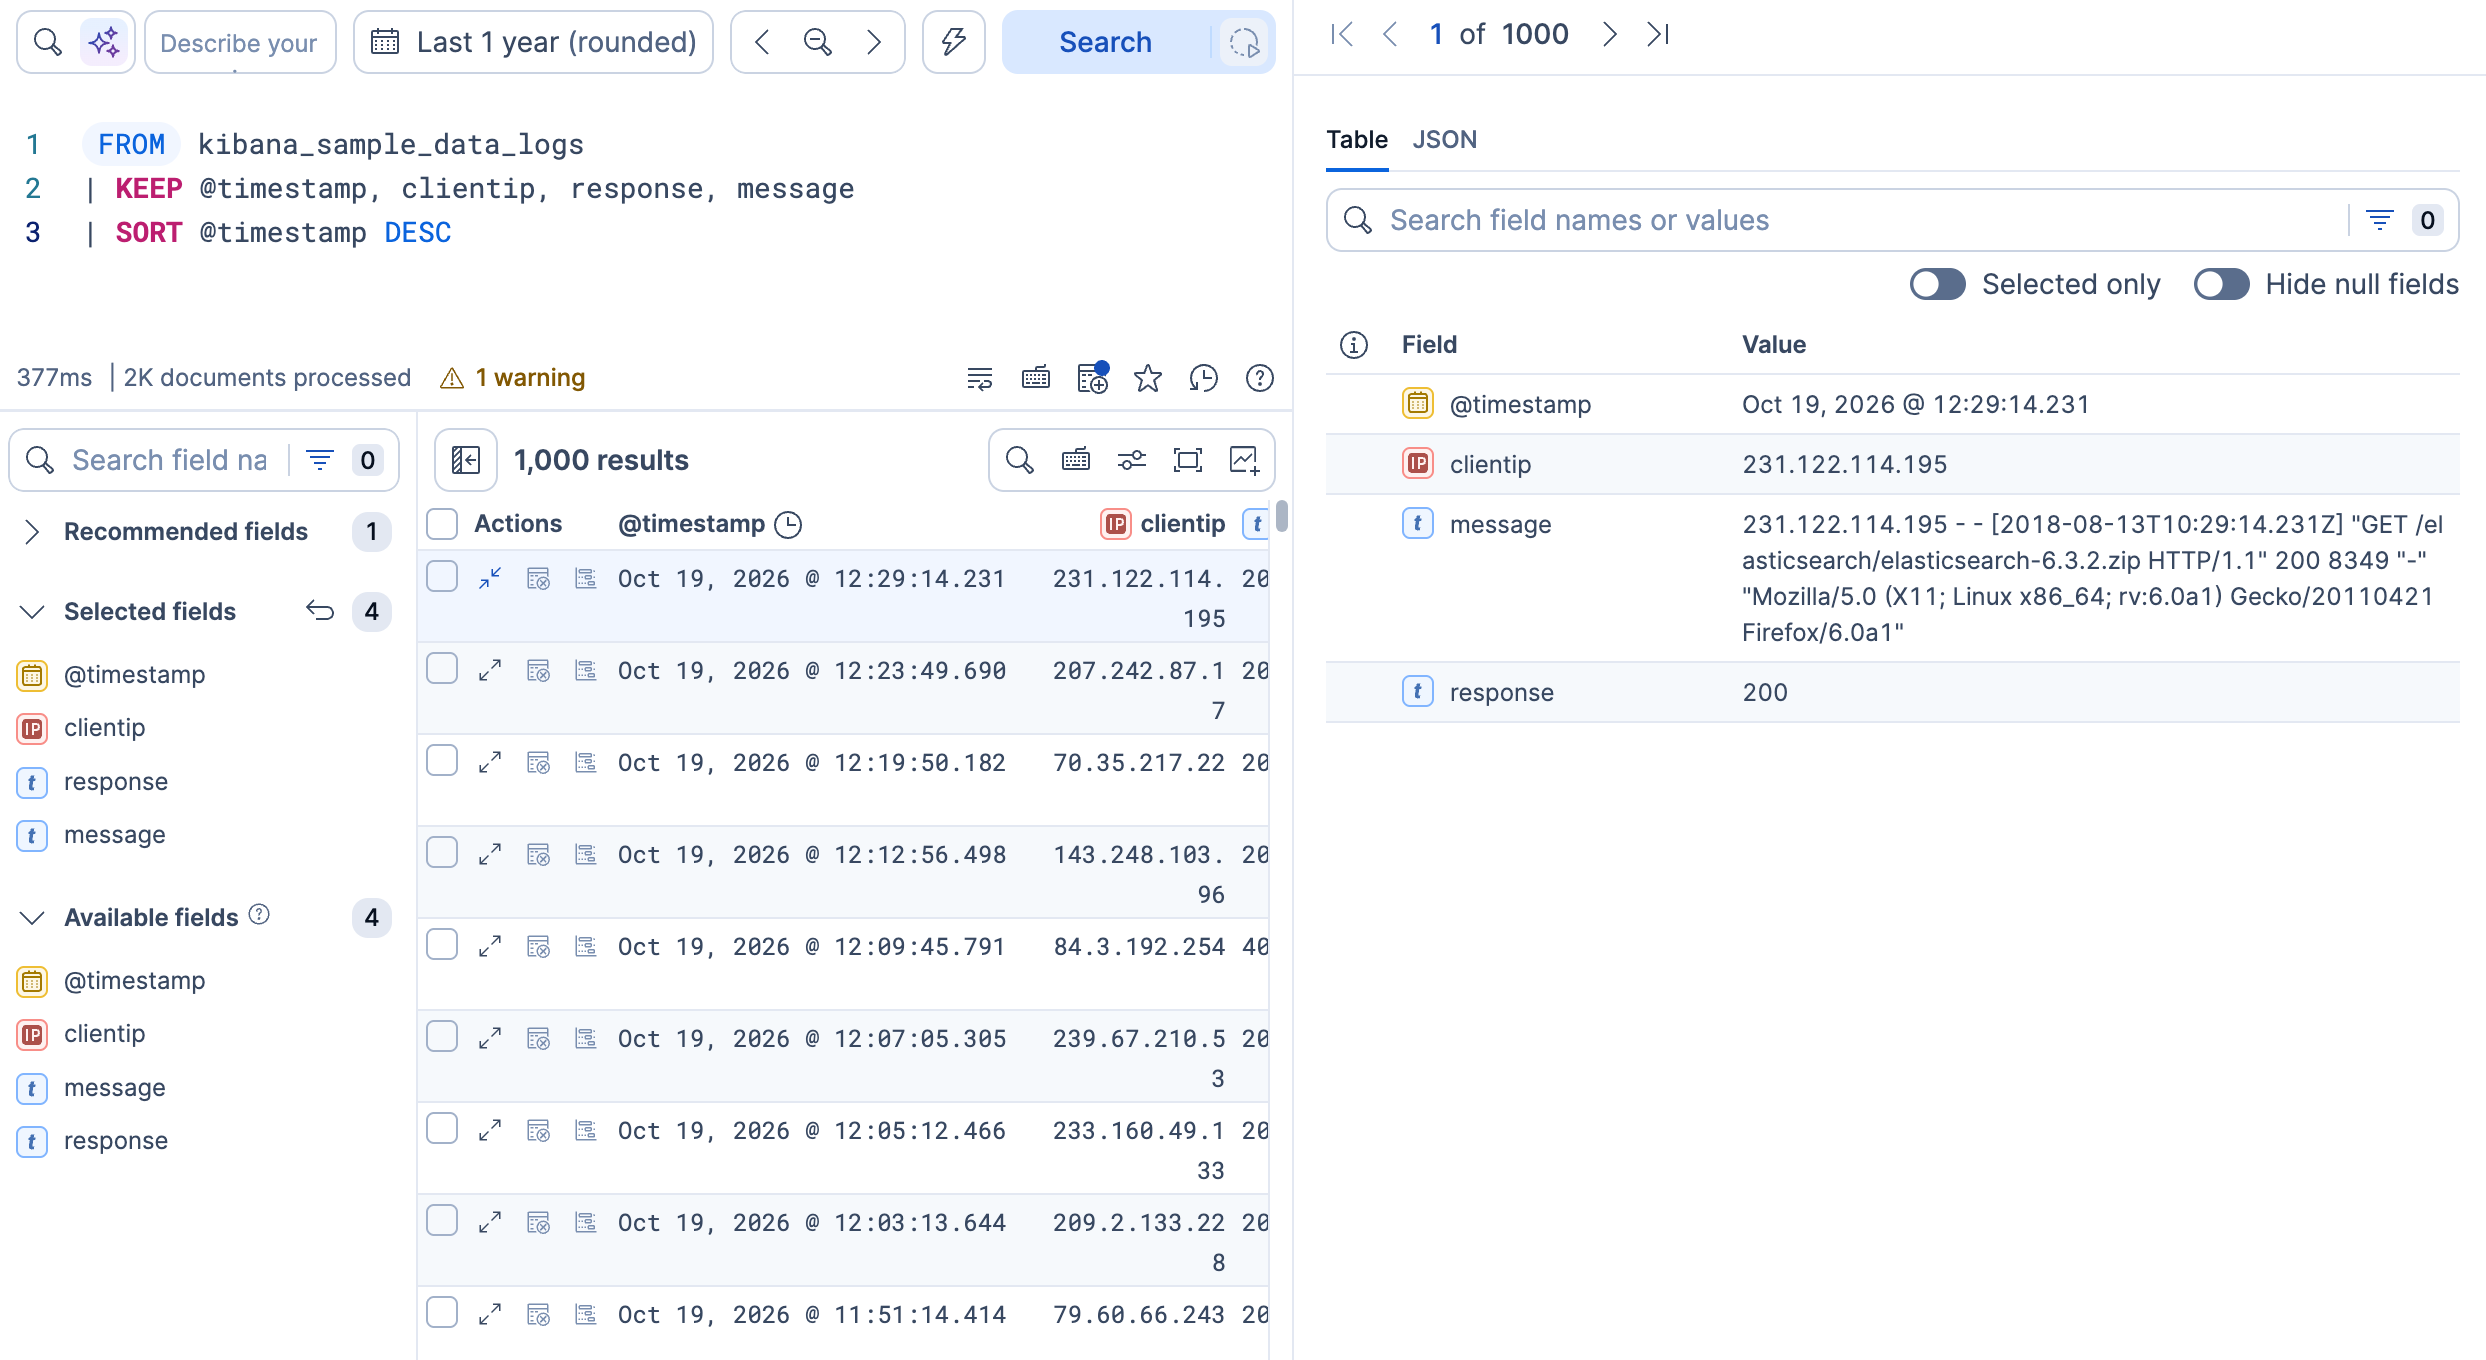Screen dimensions: 2486x1360
Task: Search within the results table icon
Action: click(1019, 460)
